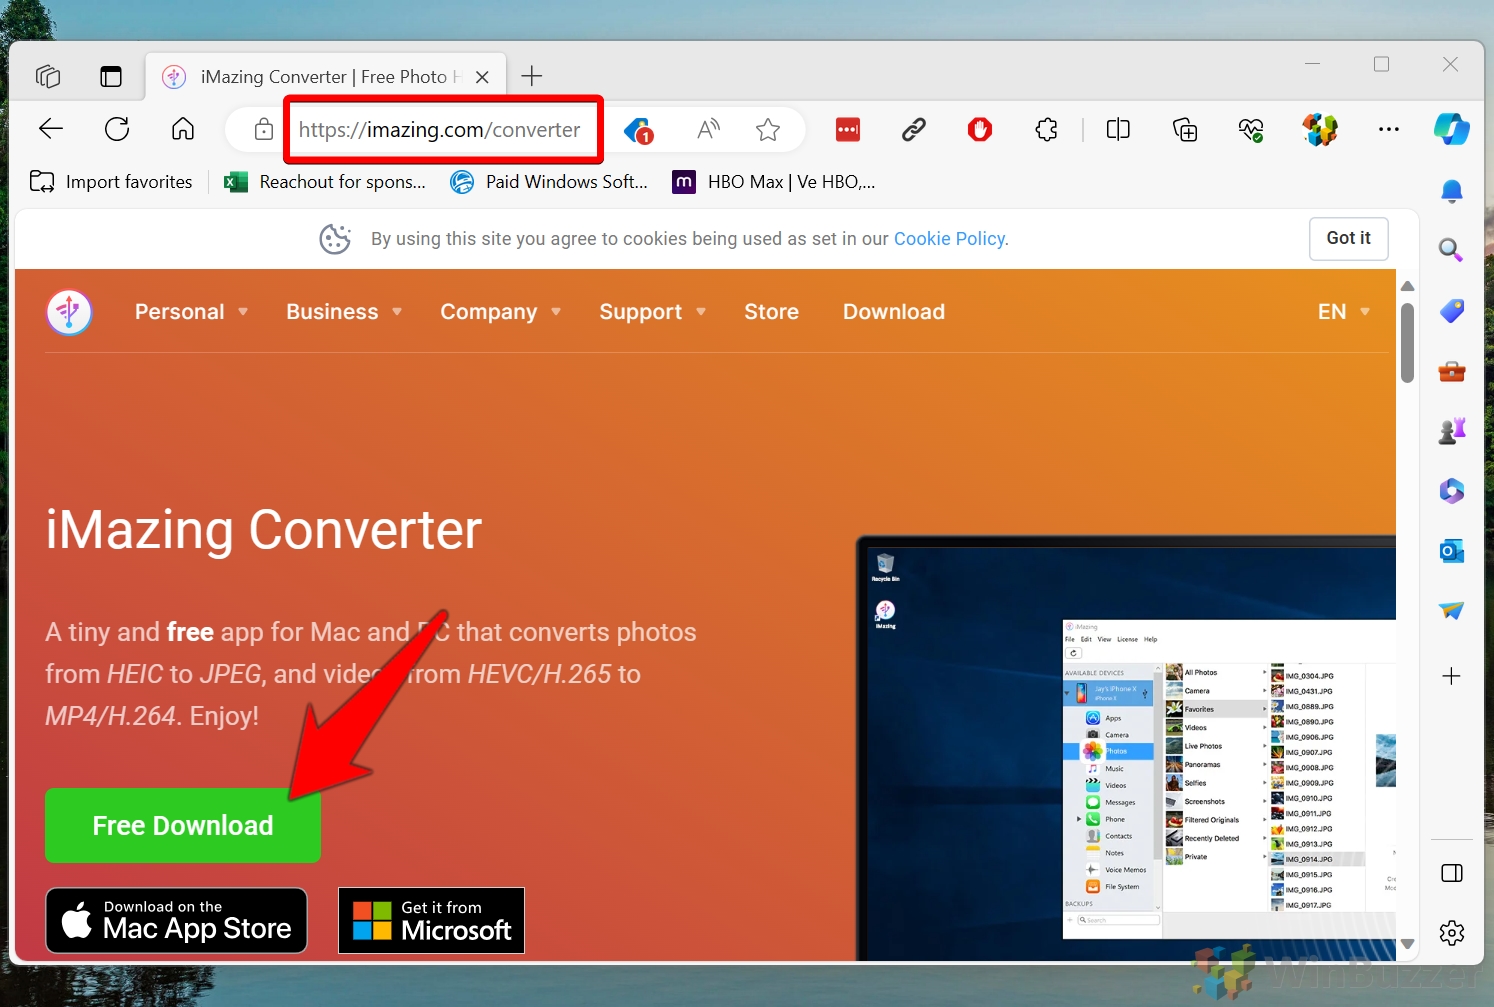Image resolution: width=1494 pixels, height=1007 pixels.
Task: Open the Tools briefcase in the sidebar
Action: point(1452,371)
